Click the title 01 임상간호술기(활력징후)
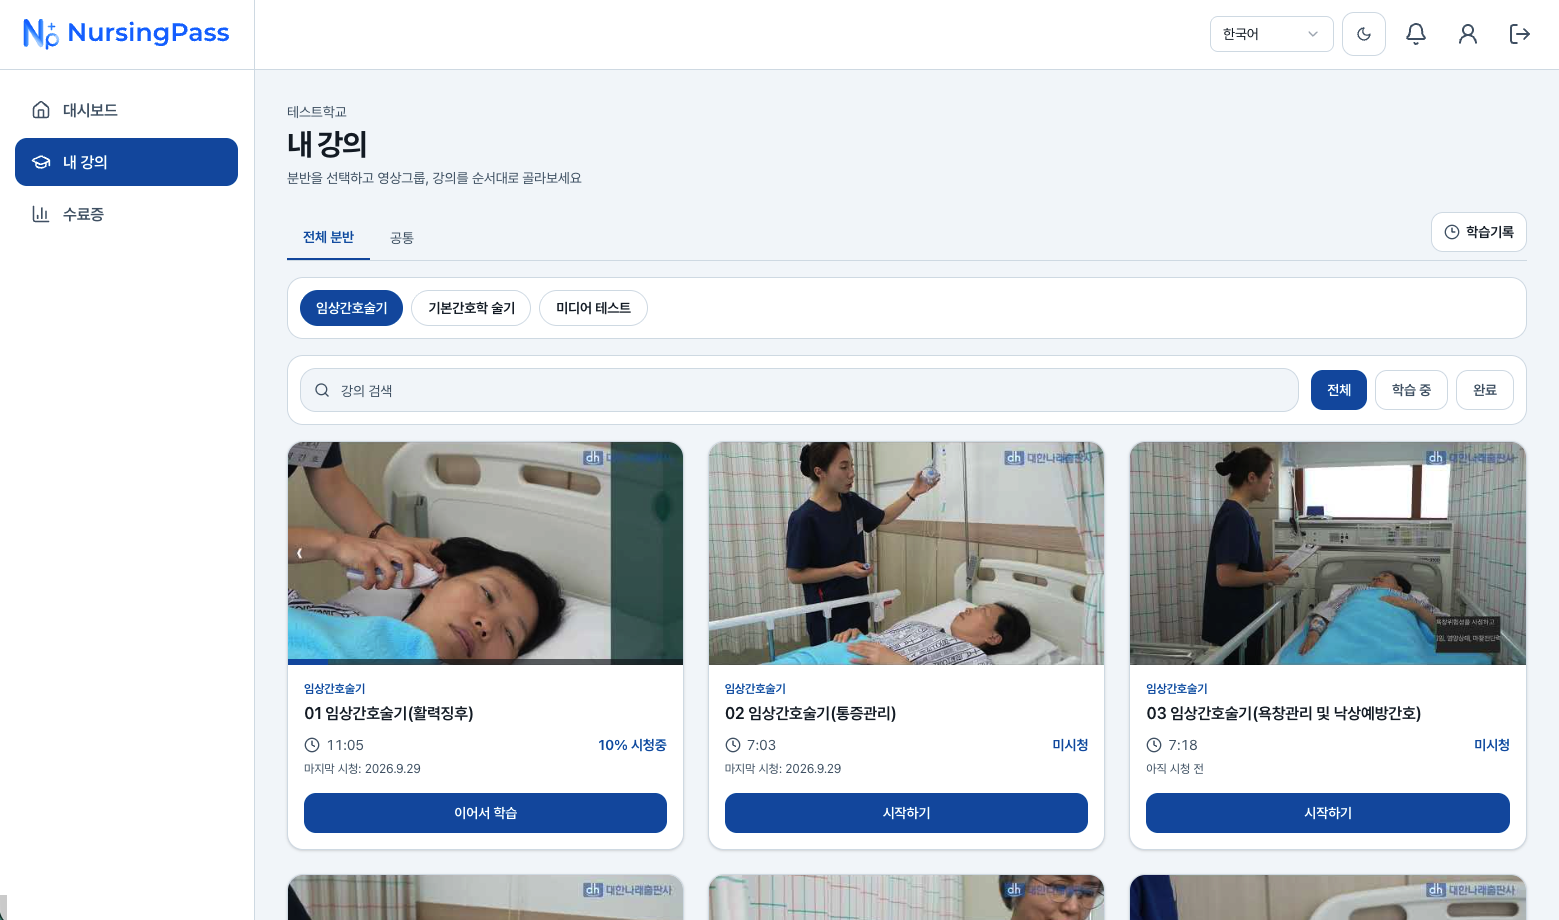This screenshot has width=1559, height=920. point(389,713)
